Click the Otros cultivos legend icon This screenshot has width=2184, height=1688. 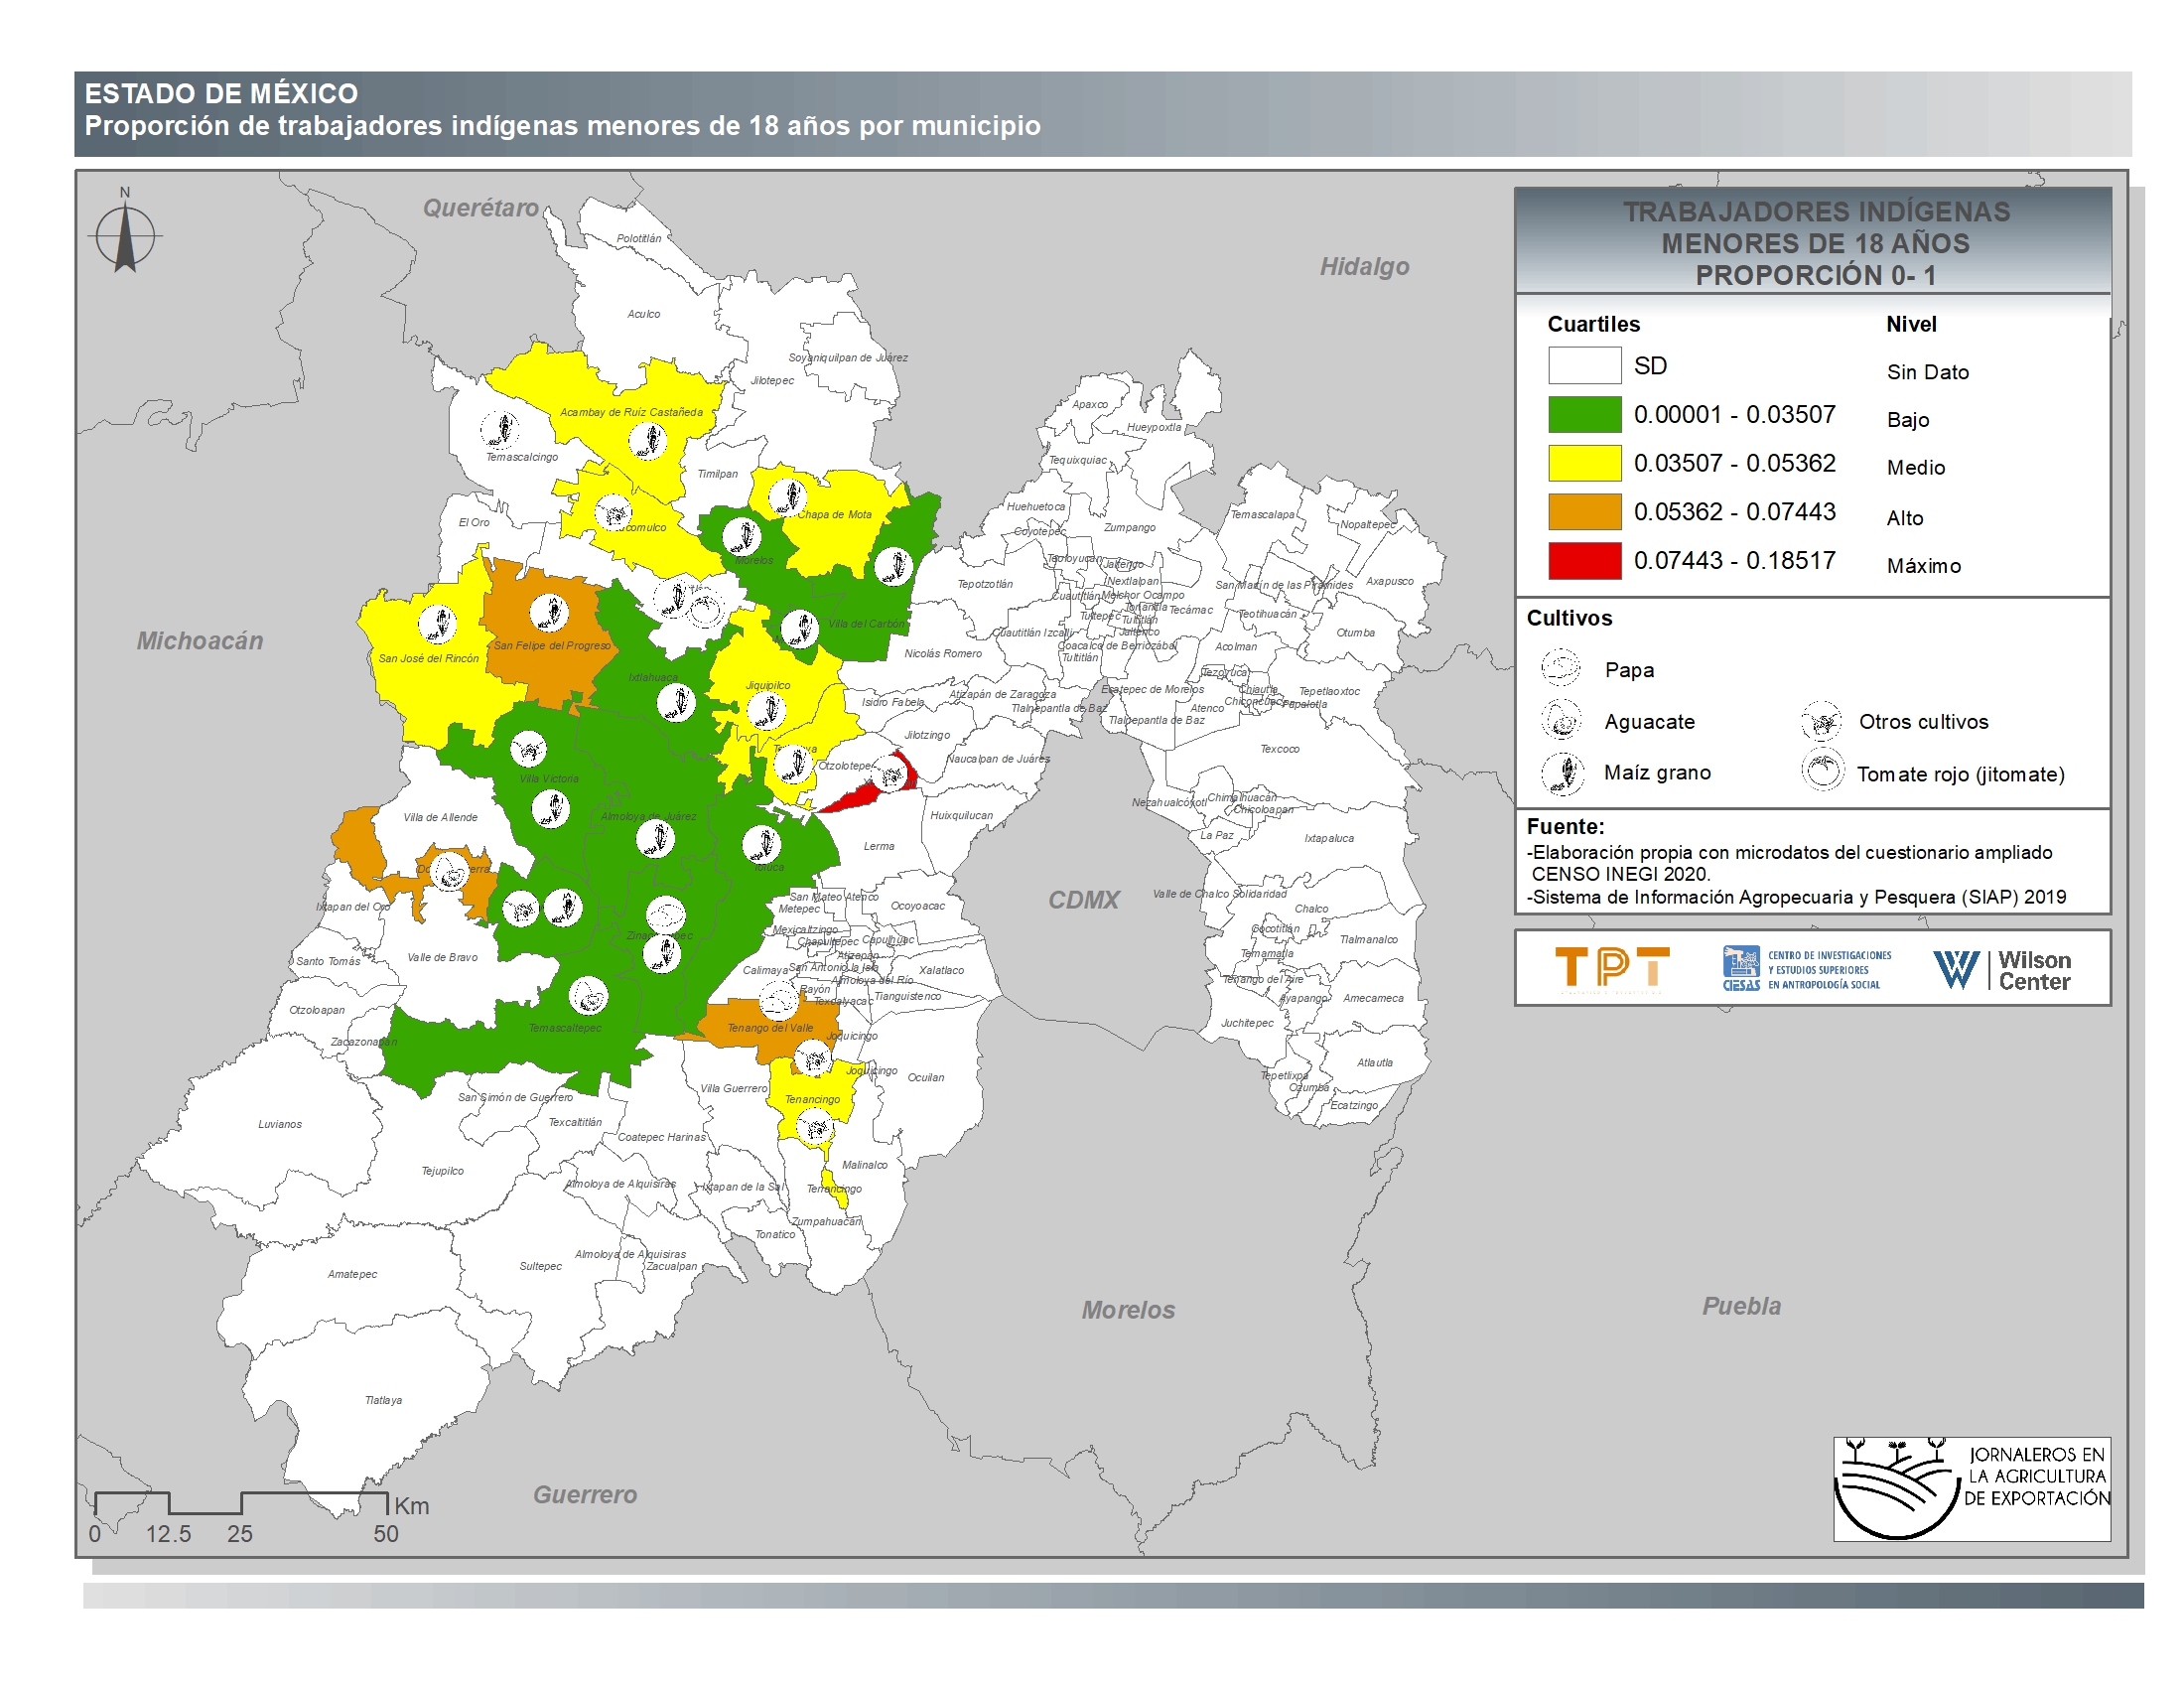[1822, 720]
